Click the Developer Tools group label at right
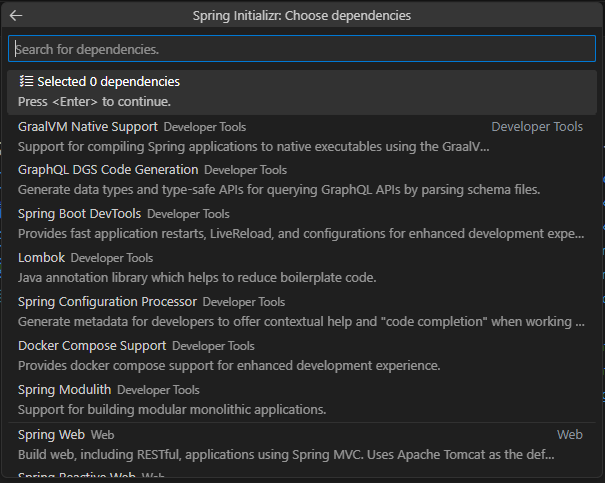The height and width of the screenshot is (483, 605). pos(536,127)
